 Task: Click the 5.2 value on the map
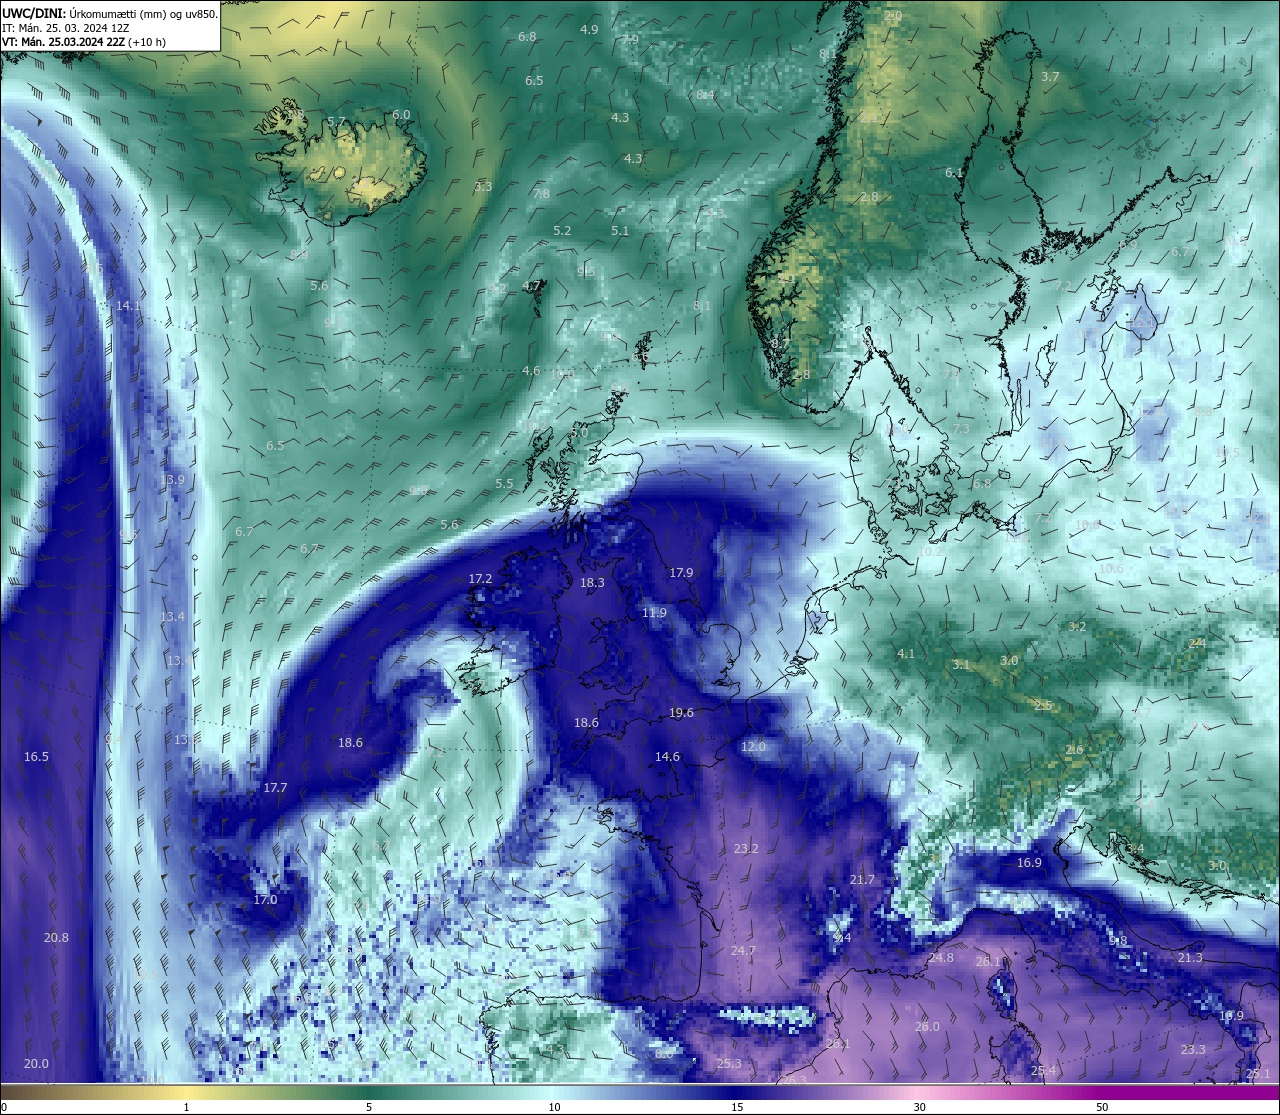point(562,231)
